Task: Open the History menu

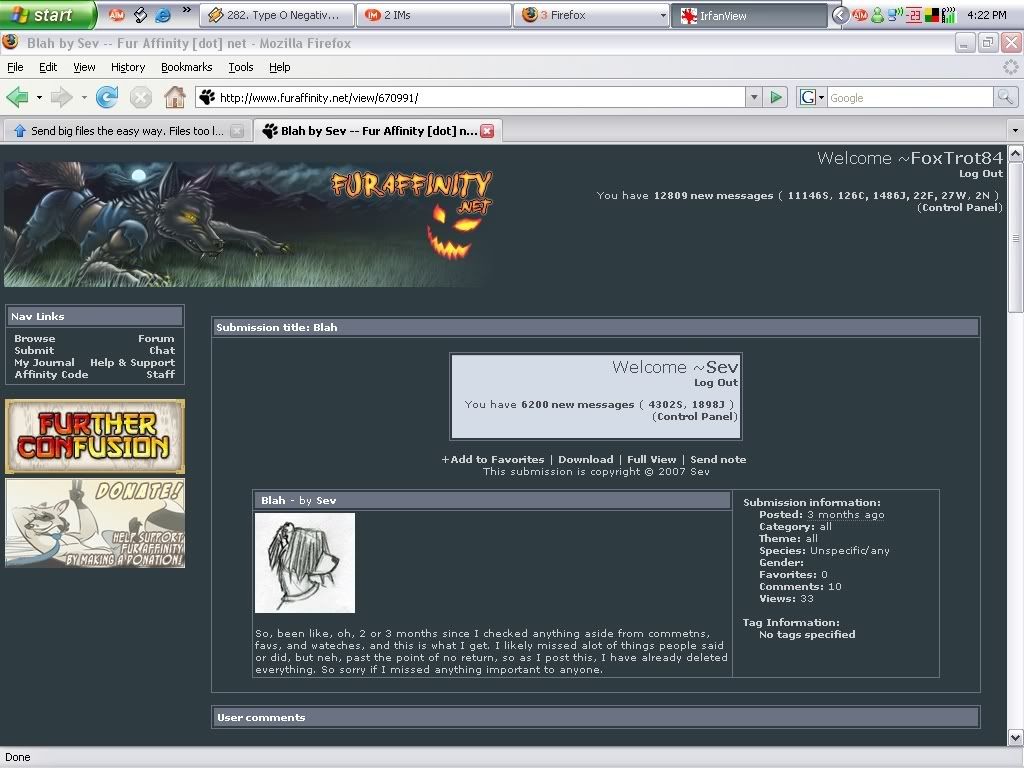Action: pos(128,67)
